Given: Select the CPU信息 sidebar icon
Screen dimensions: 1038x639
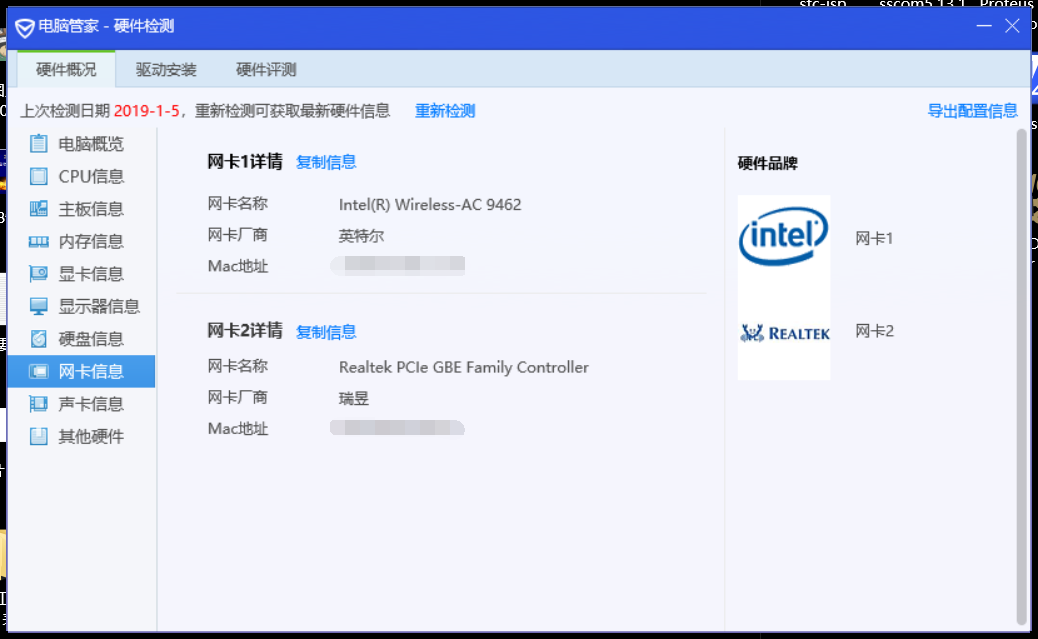Looking at the screenshot, I should (x=38, y=176).
